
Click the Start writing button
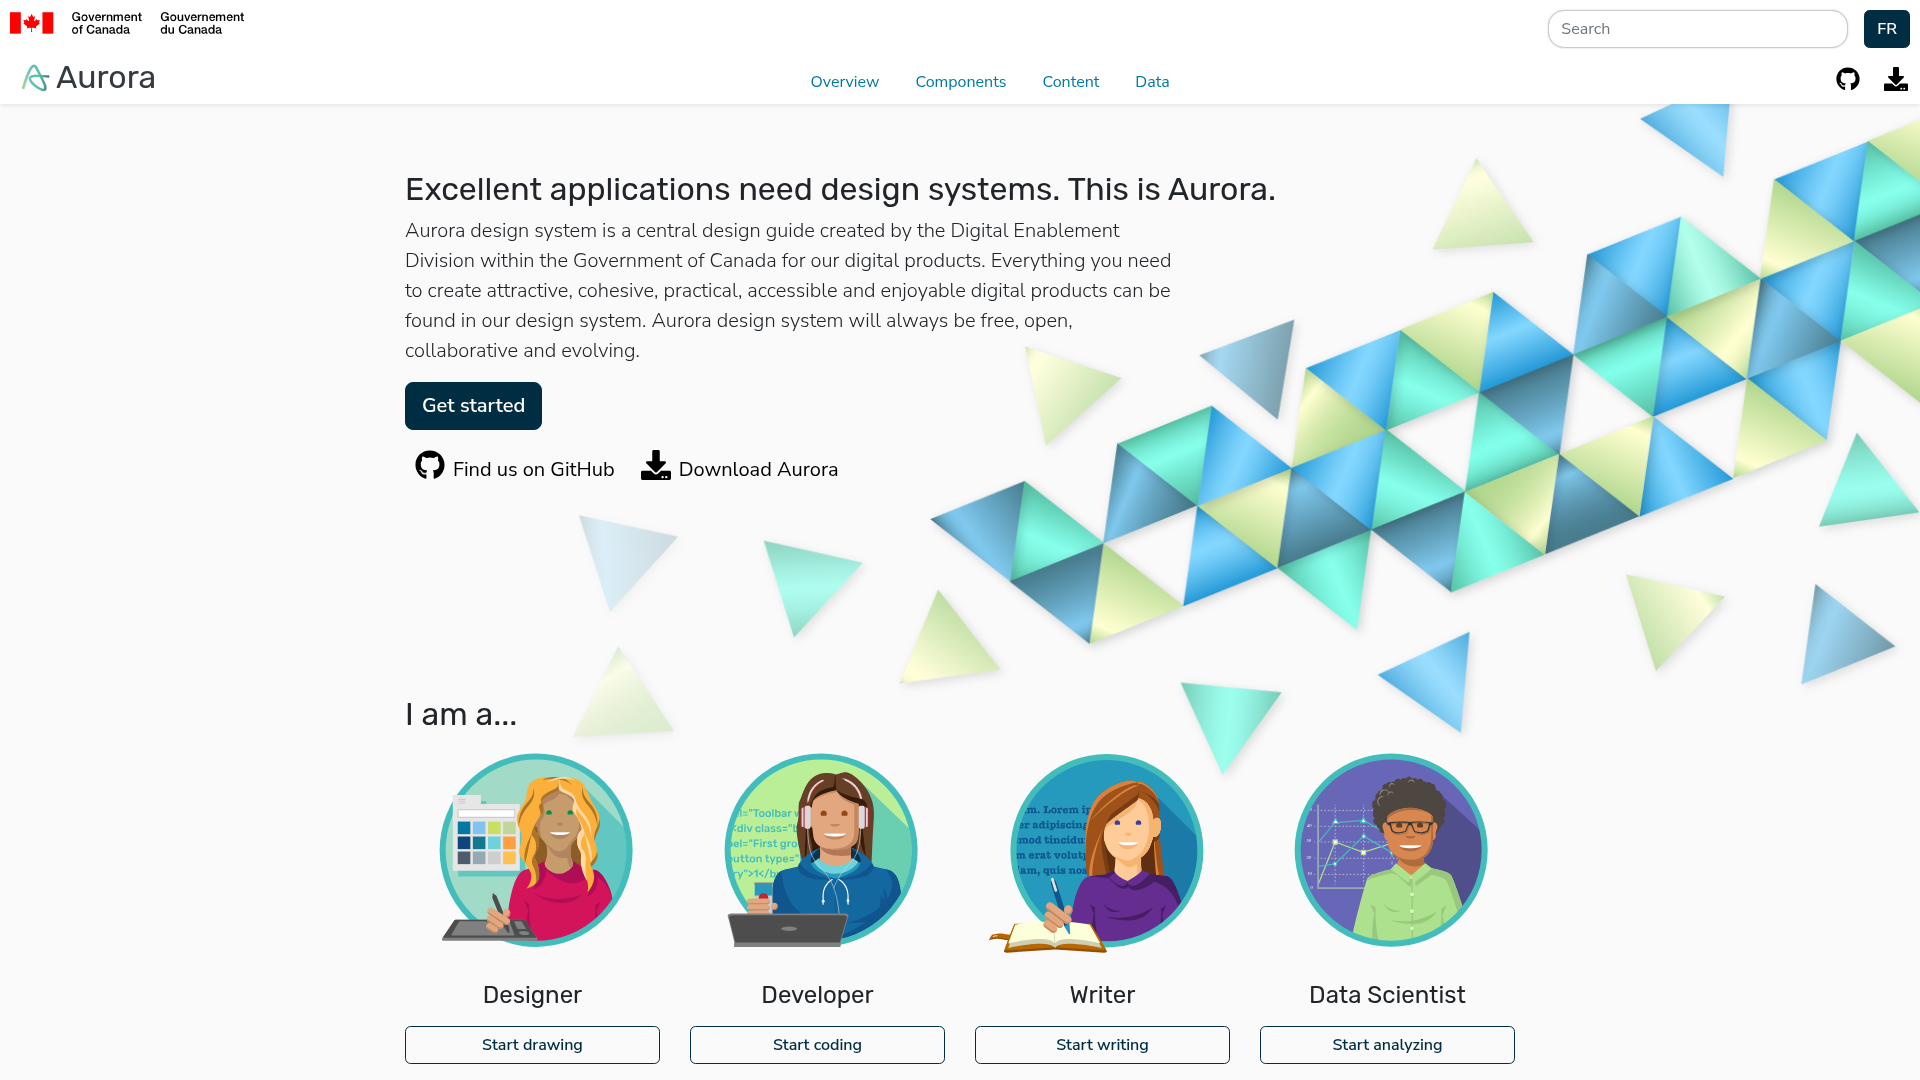1102,1045
